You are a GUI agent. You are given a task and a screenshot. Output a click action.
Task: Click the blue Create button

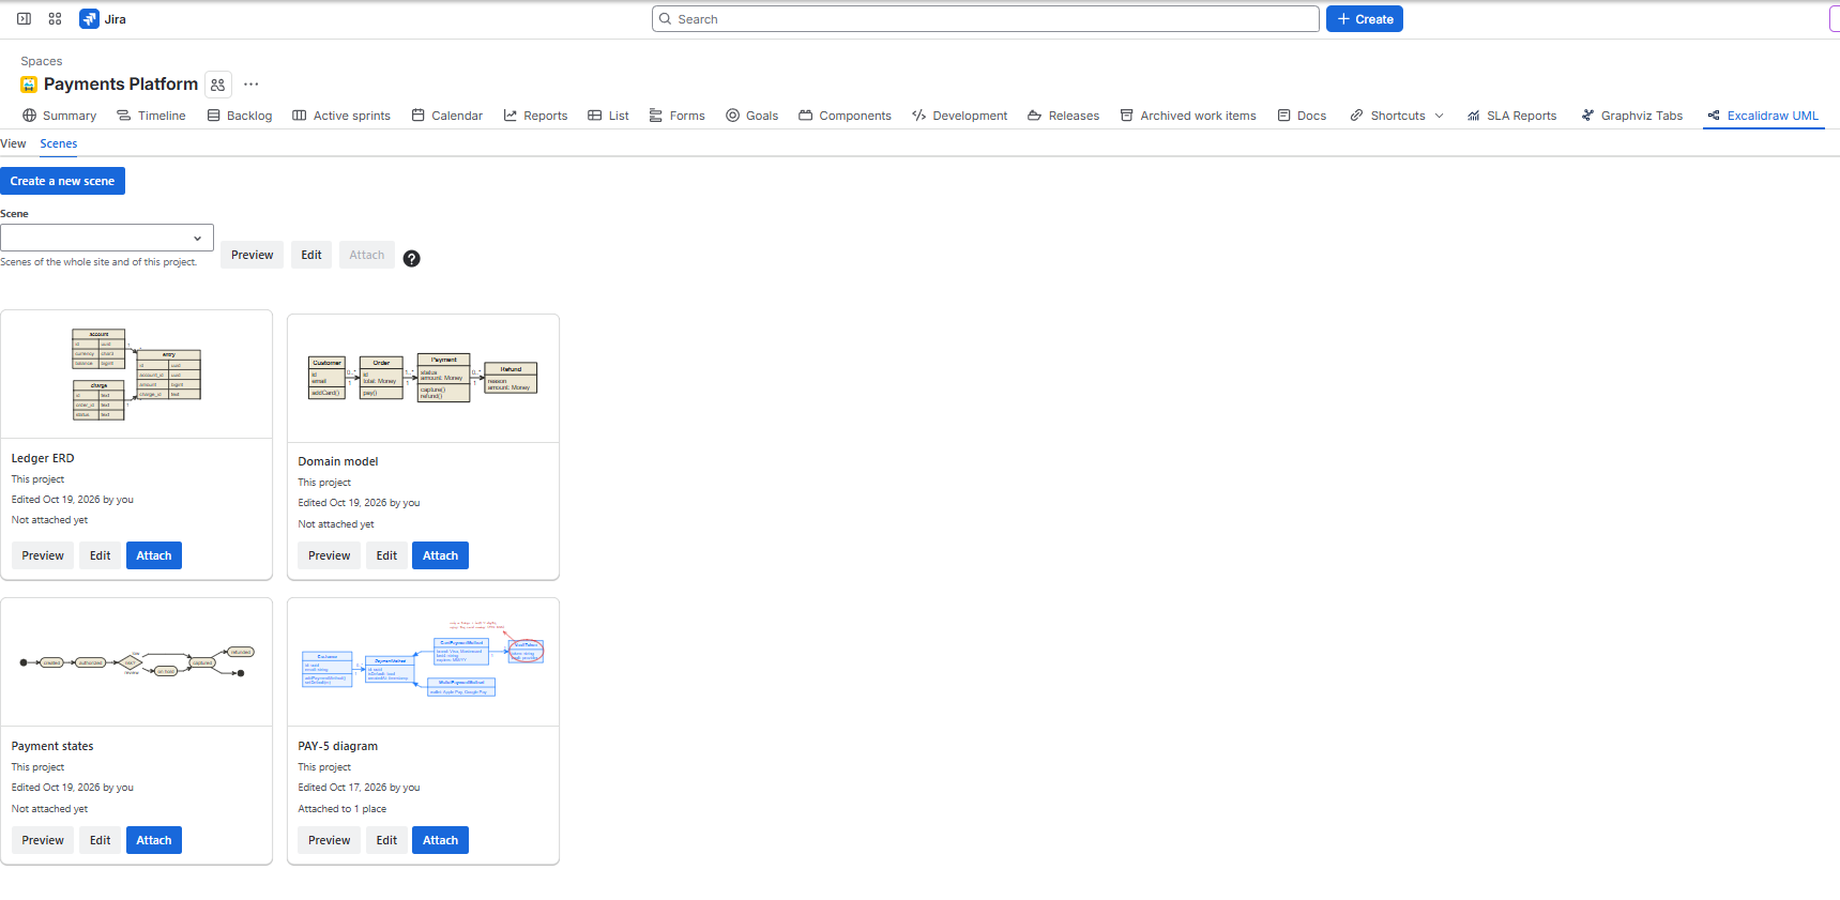1364,19
